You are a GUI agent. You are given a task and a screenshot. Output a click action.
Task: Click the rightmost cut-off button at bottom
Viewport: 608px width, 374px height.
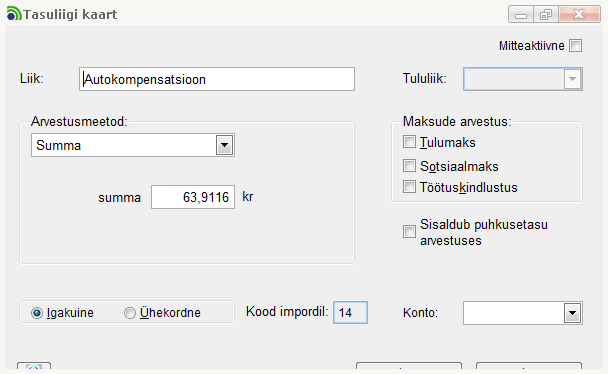click(529, 366)
